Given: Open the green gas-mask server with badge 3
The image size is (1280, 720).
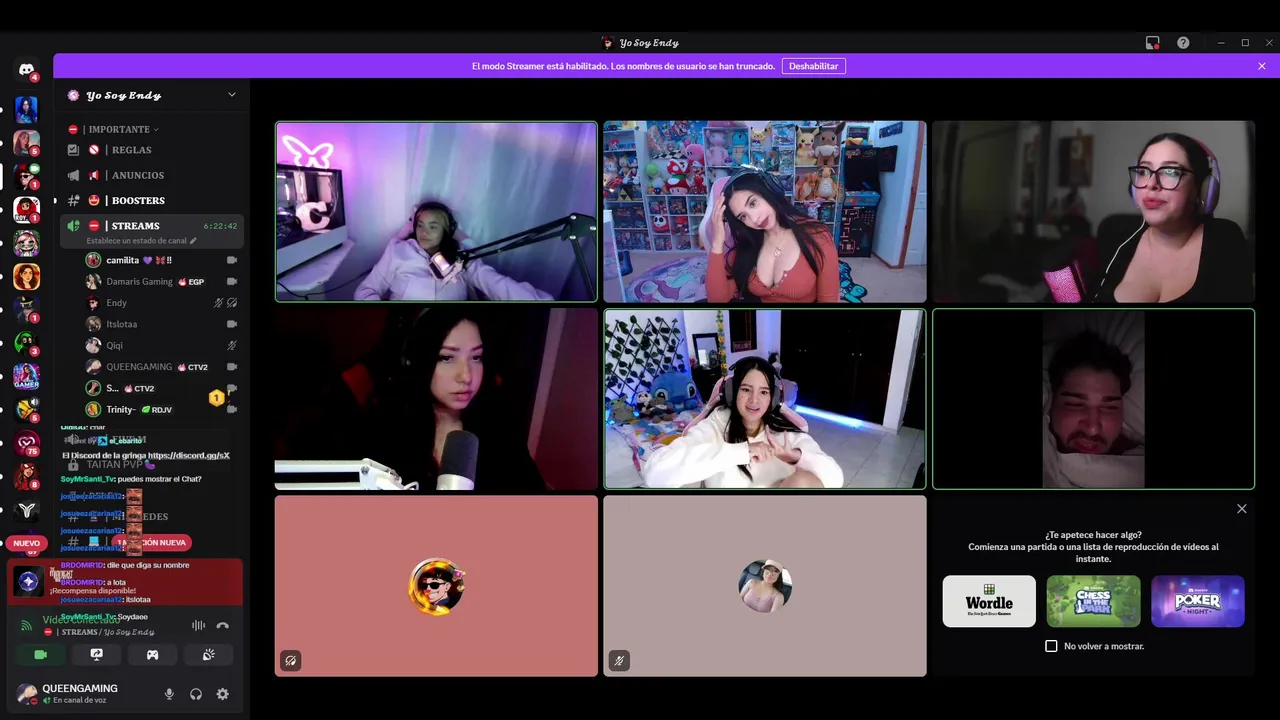Looking at the screenshot, I should (27, 342).
